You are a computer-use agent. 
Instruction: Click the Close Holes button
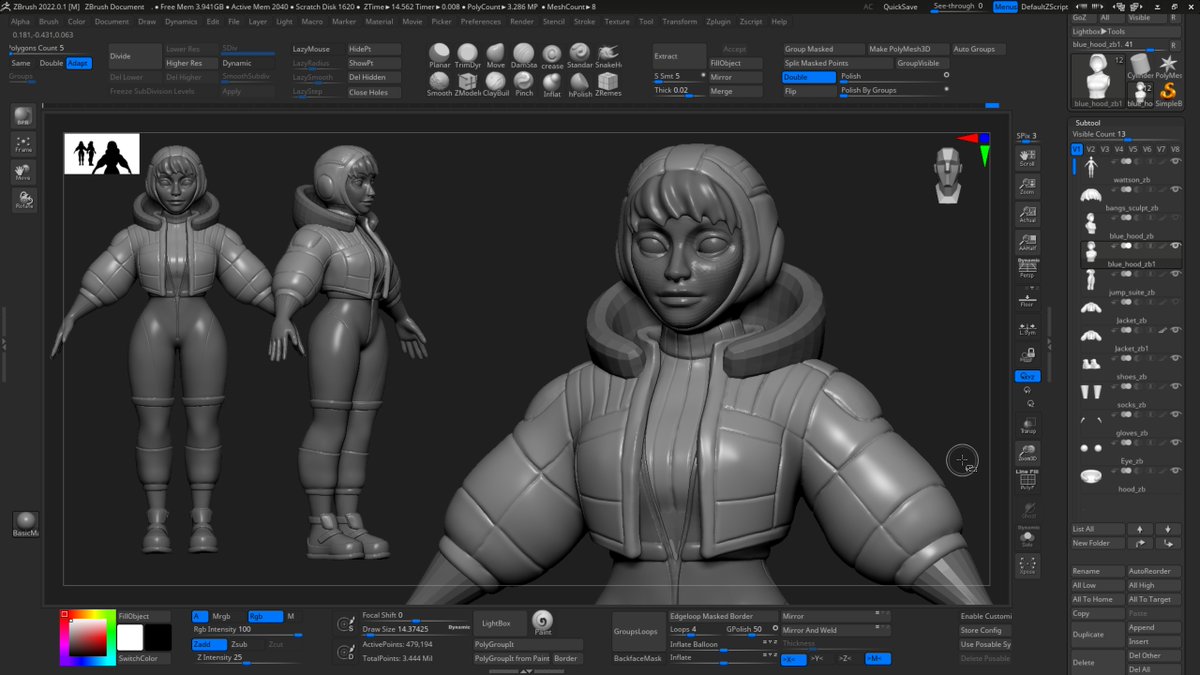[x=374, y=92]
